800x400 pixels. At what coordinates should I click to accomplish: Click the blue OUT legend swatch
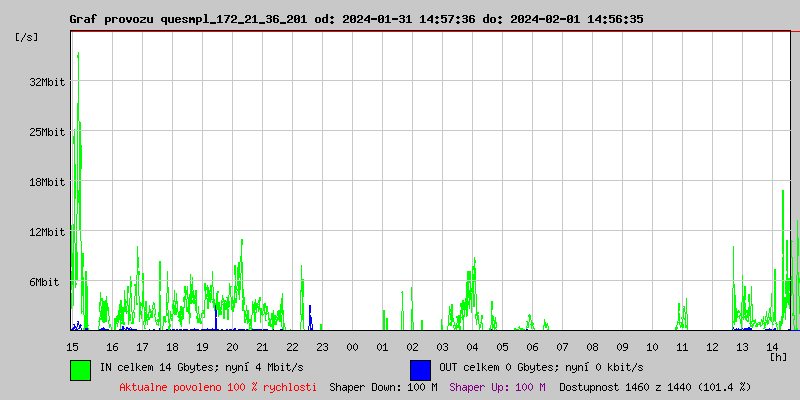[x=420, y=369]
